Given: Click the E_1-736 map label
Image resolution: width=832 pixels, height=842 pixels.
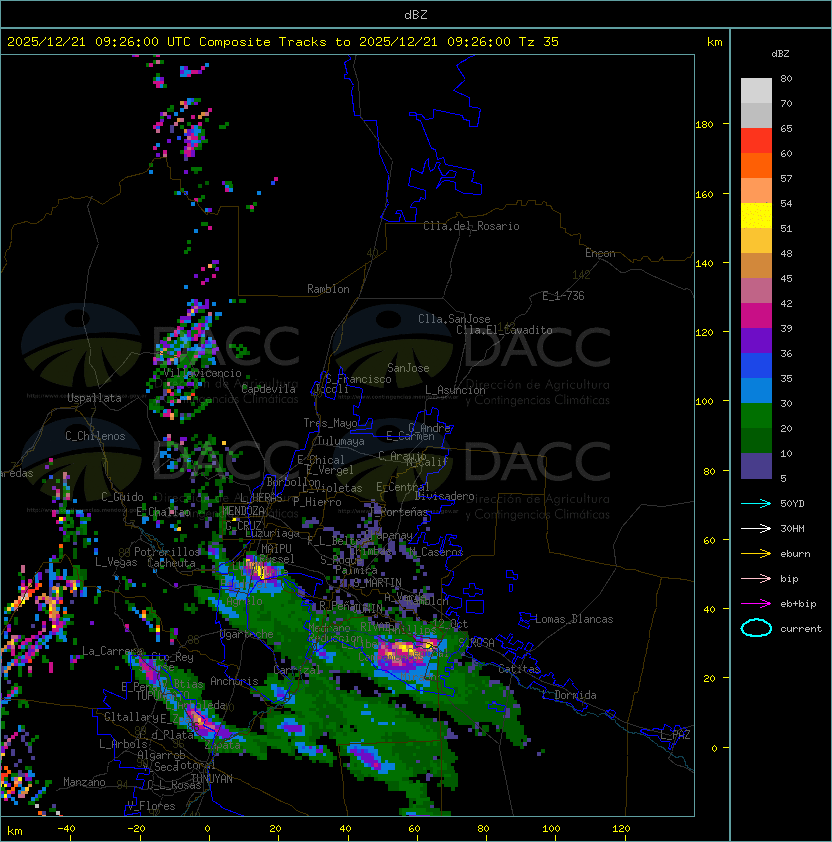Looking at the screenshot, I should coord(563,296).
